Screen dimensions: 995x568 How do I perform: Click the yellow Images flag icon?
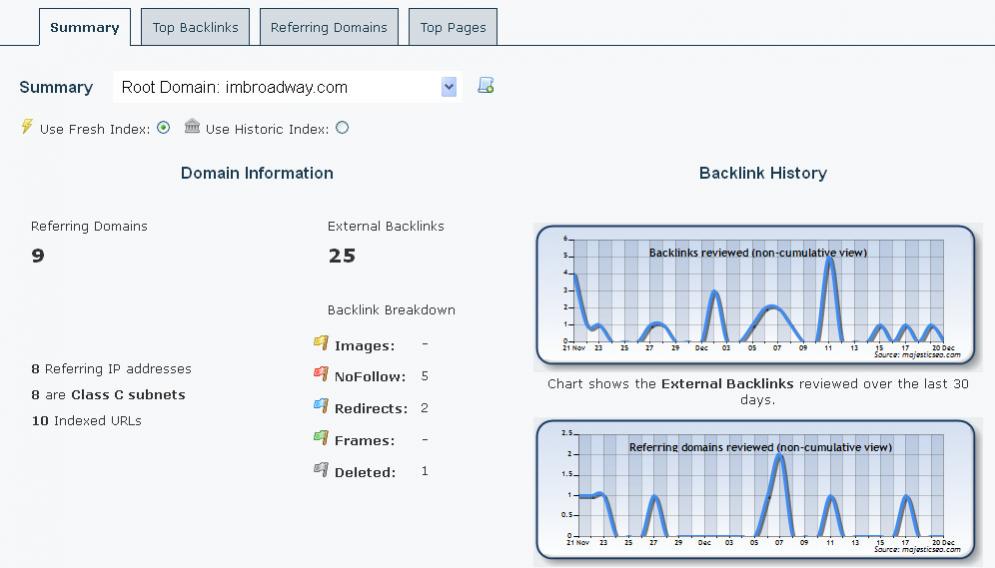(321, 344)
